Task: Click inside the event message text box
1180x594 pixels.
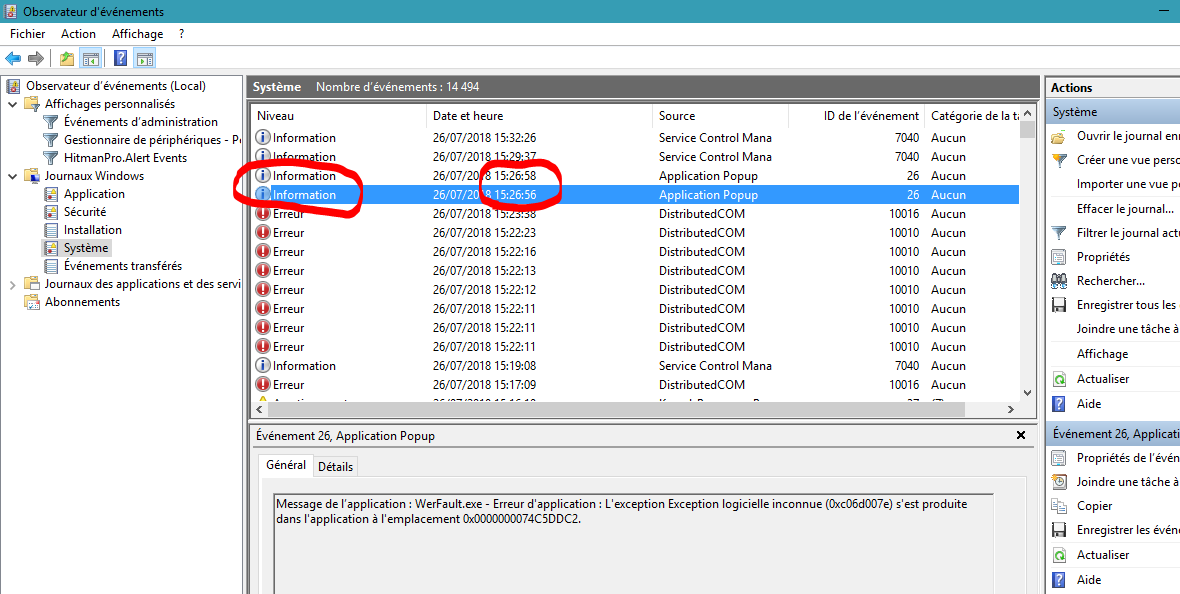Action: 634,544
